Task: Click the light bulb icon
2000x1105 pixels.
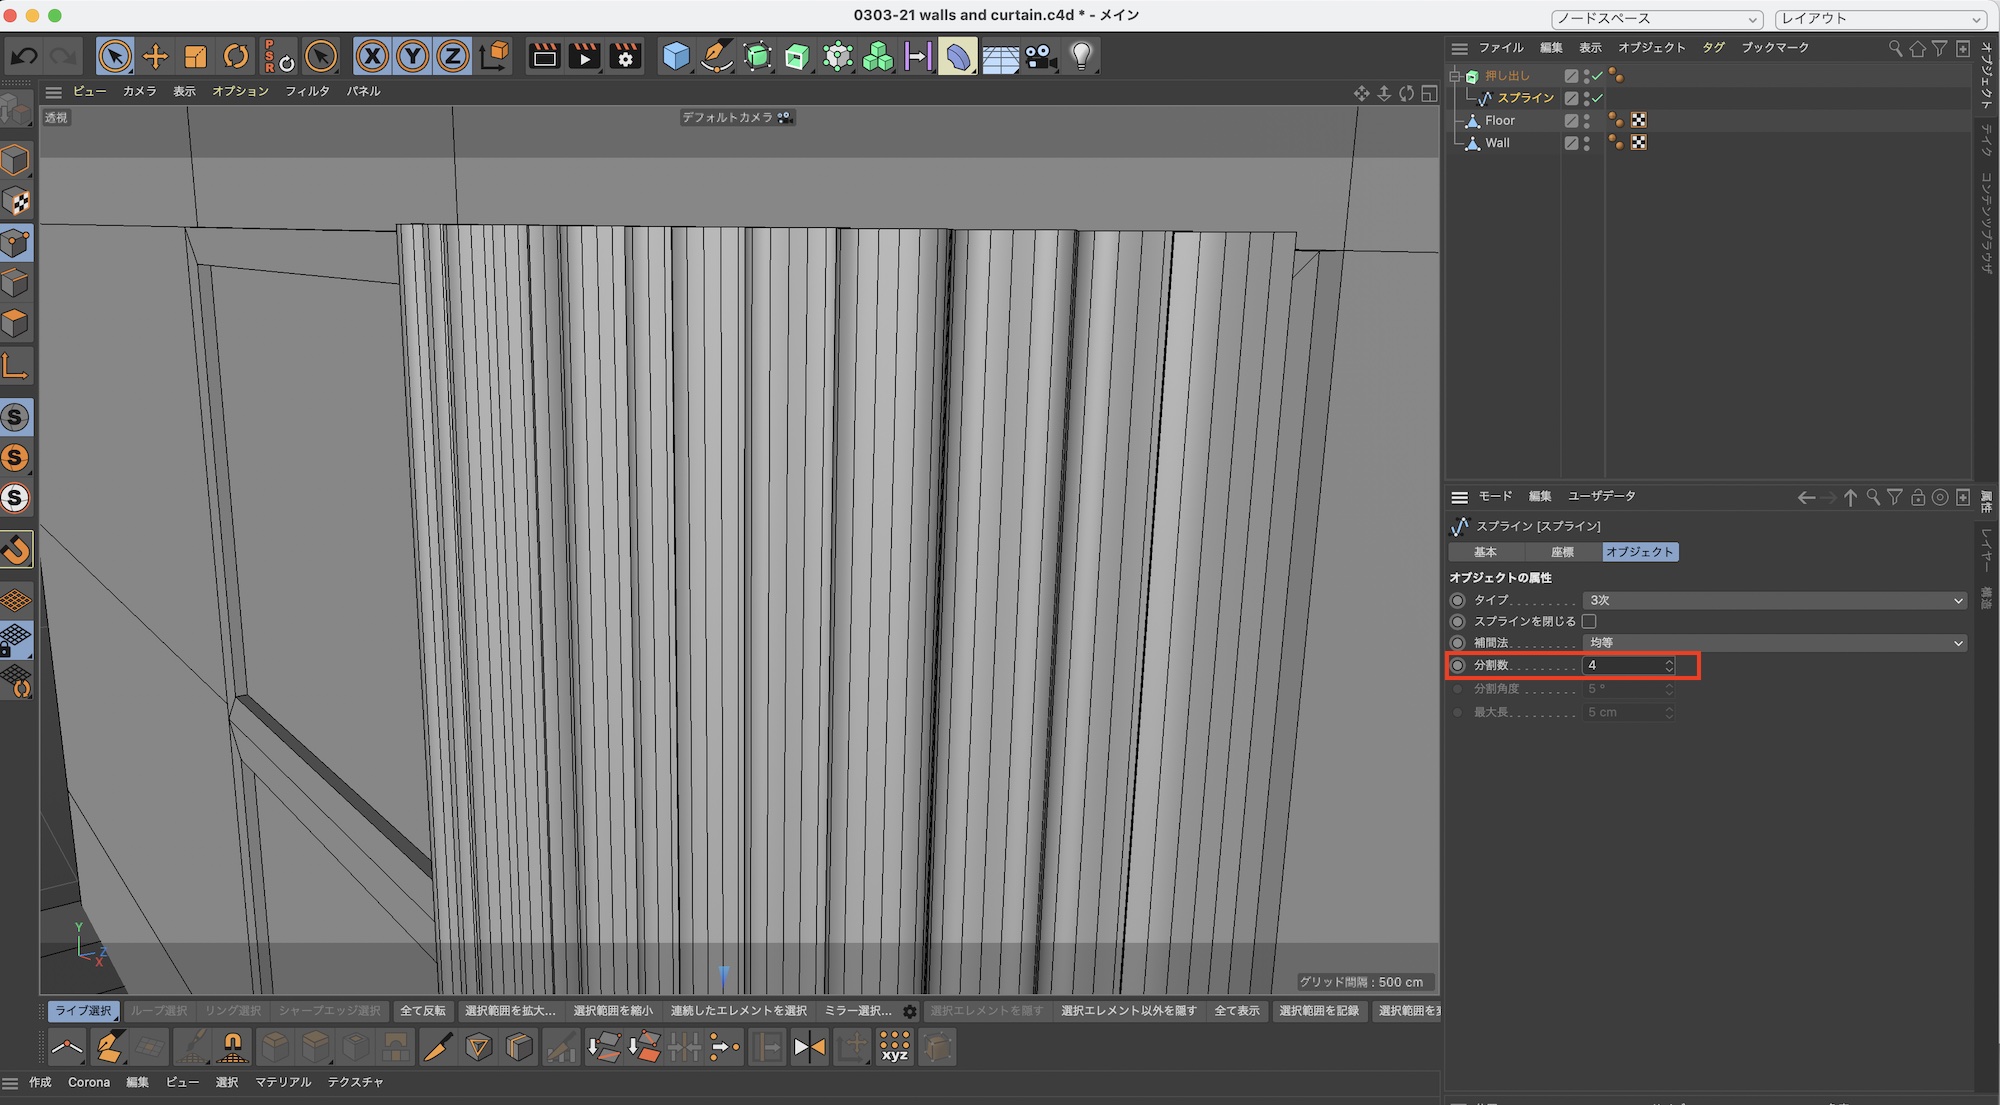Action: [1081, 56]
